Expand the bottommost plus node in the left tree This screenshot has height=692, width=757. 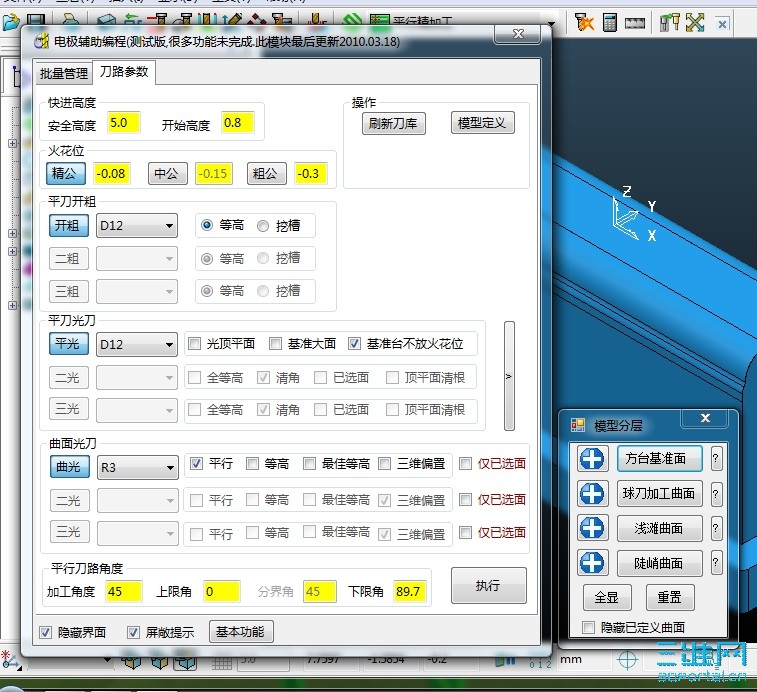coord(13,305)
